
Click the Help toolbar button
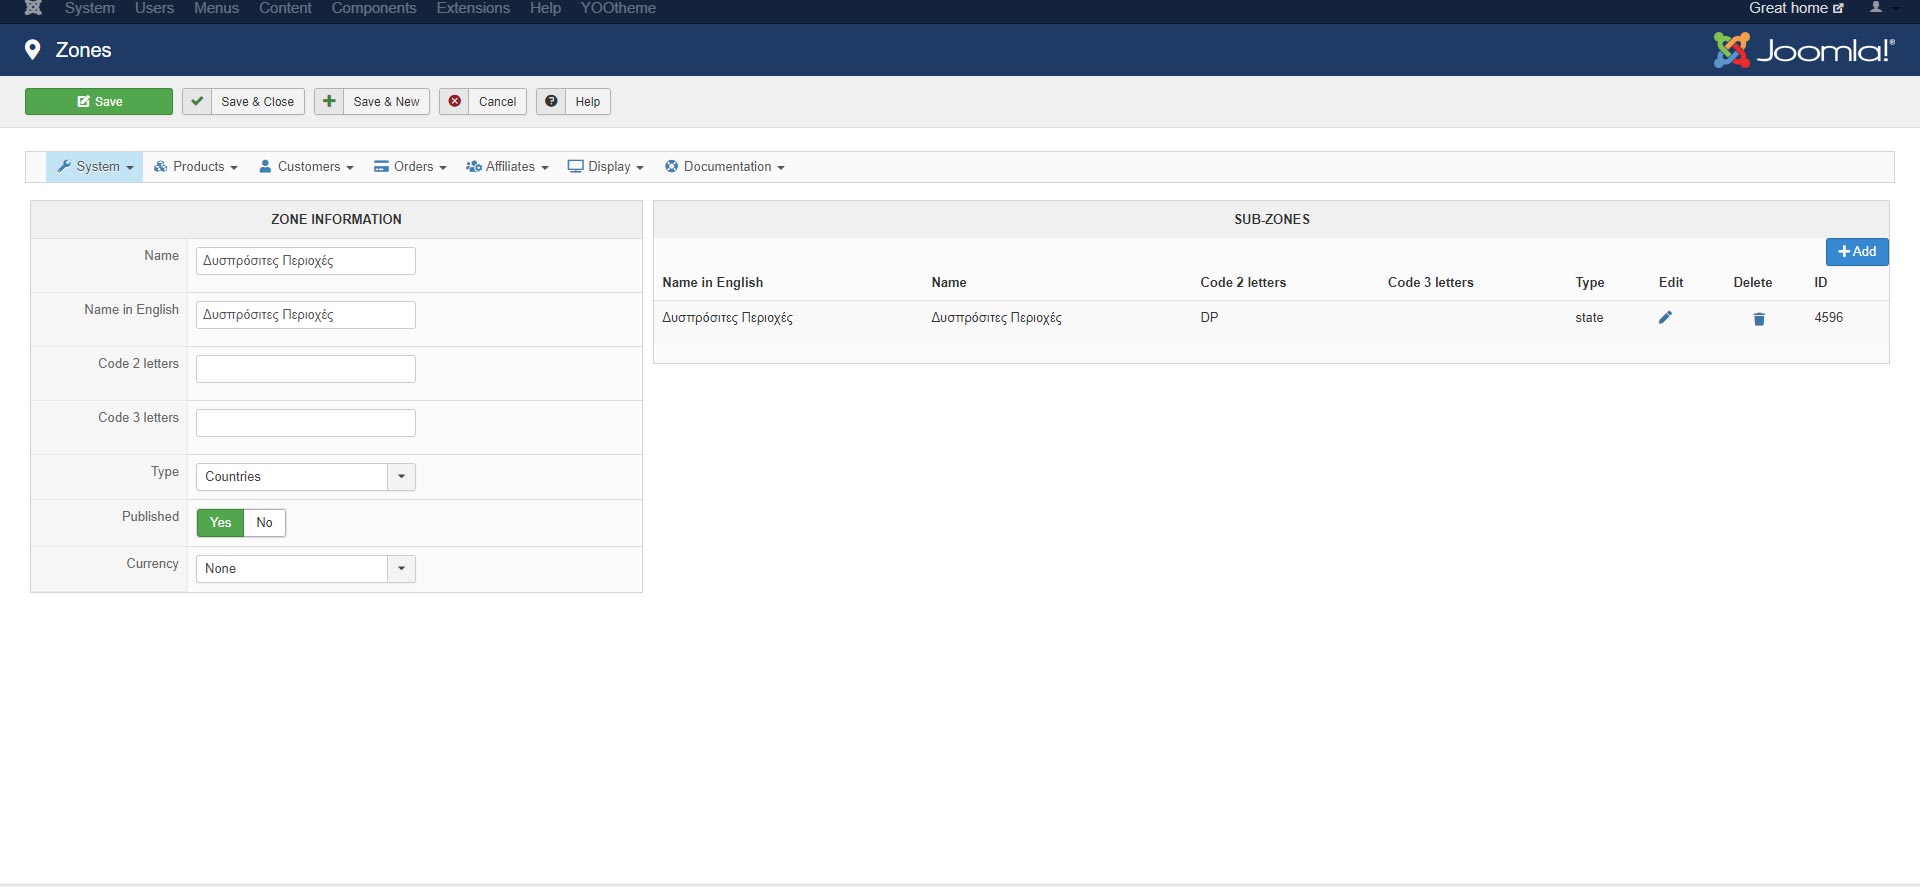point(573,102)
